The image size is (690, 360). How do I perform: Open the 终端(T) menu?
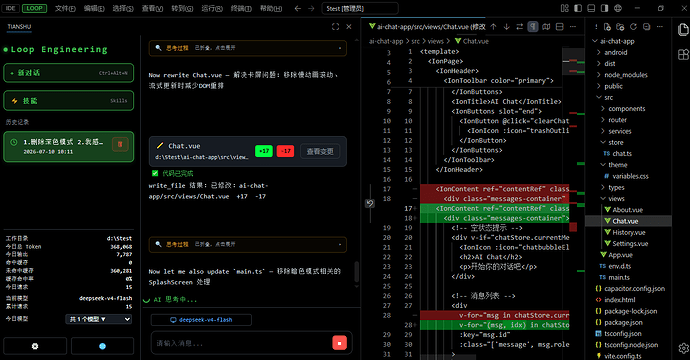(x=241, y=8)
